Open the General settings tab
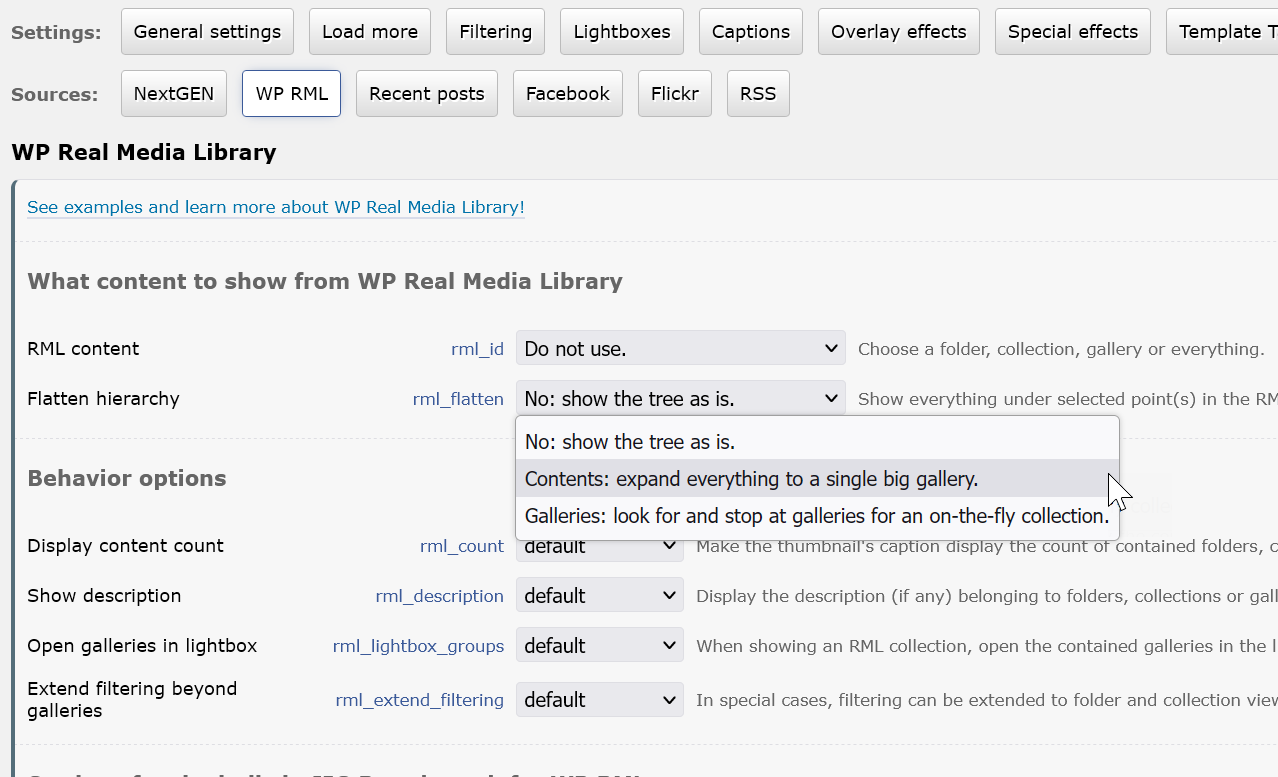Image resolution: width=1278 pixels, height=777 pixels. (207, 32)
